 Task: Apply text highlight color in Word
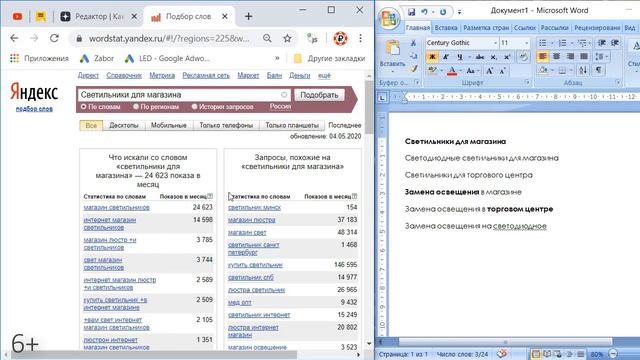[432, 71]
